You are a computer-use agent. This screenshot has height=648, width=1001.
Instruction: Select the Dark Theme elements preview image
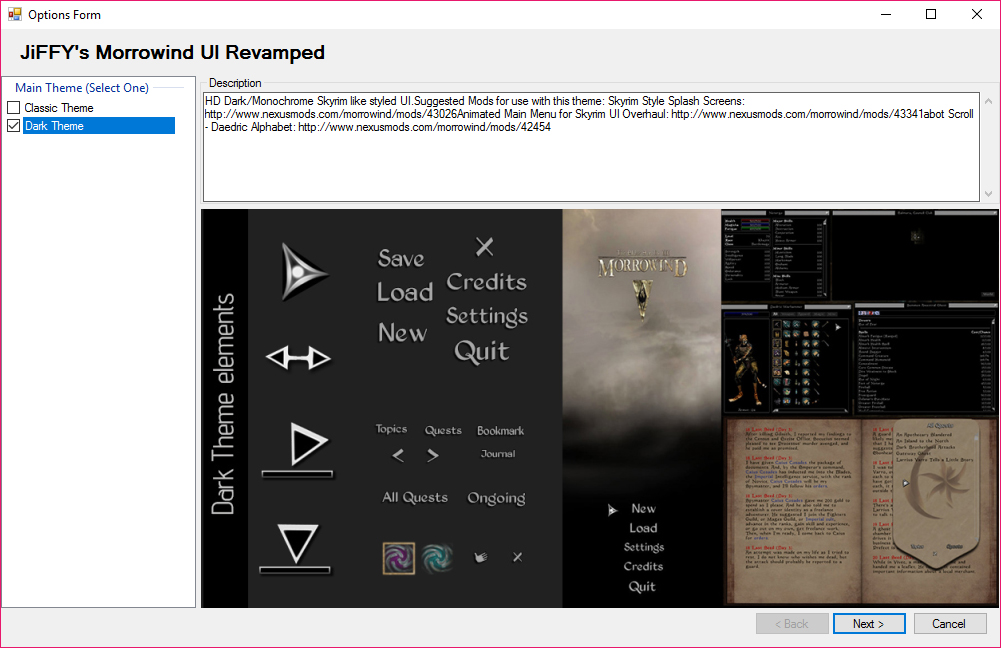(599, 408)
